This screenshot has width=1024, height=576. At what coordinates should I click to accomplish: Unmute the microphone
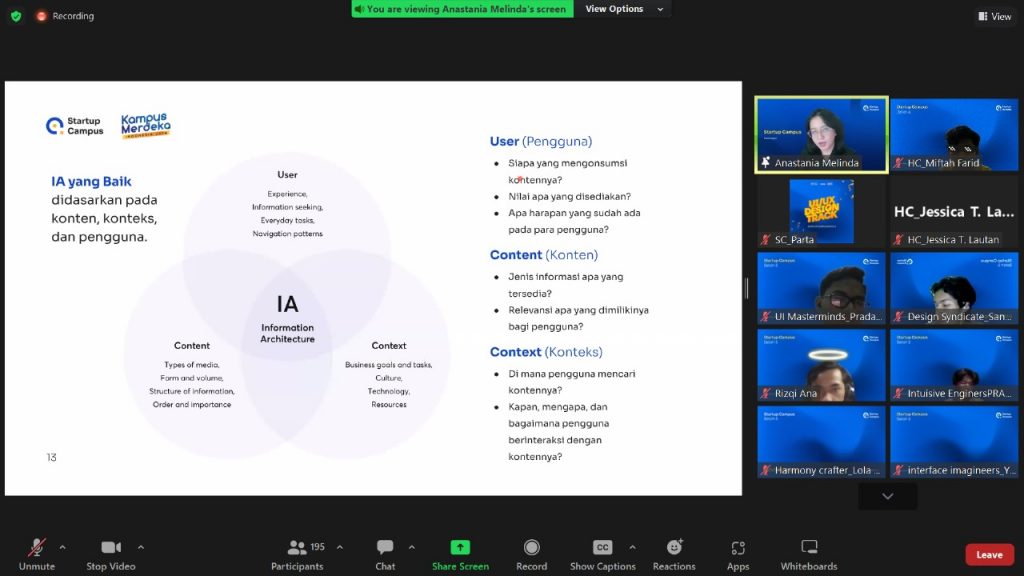(x=37, y=548)
